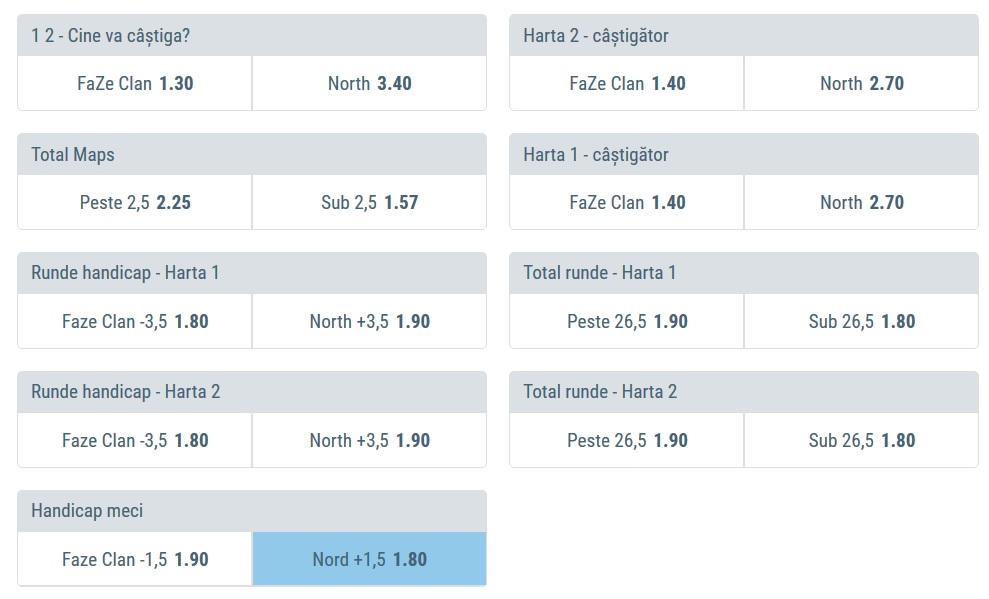This screenshot has width=989, height=599.
Task: Choose North 2.70 for Harta 2 winner
Action: [x=861, y=84]
